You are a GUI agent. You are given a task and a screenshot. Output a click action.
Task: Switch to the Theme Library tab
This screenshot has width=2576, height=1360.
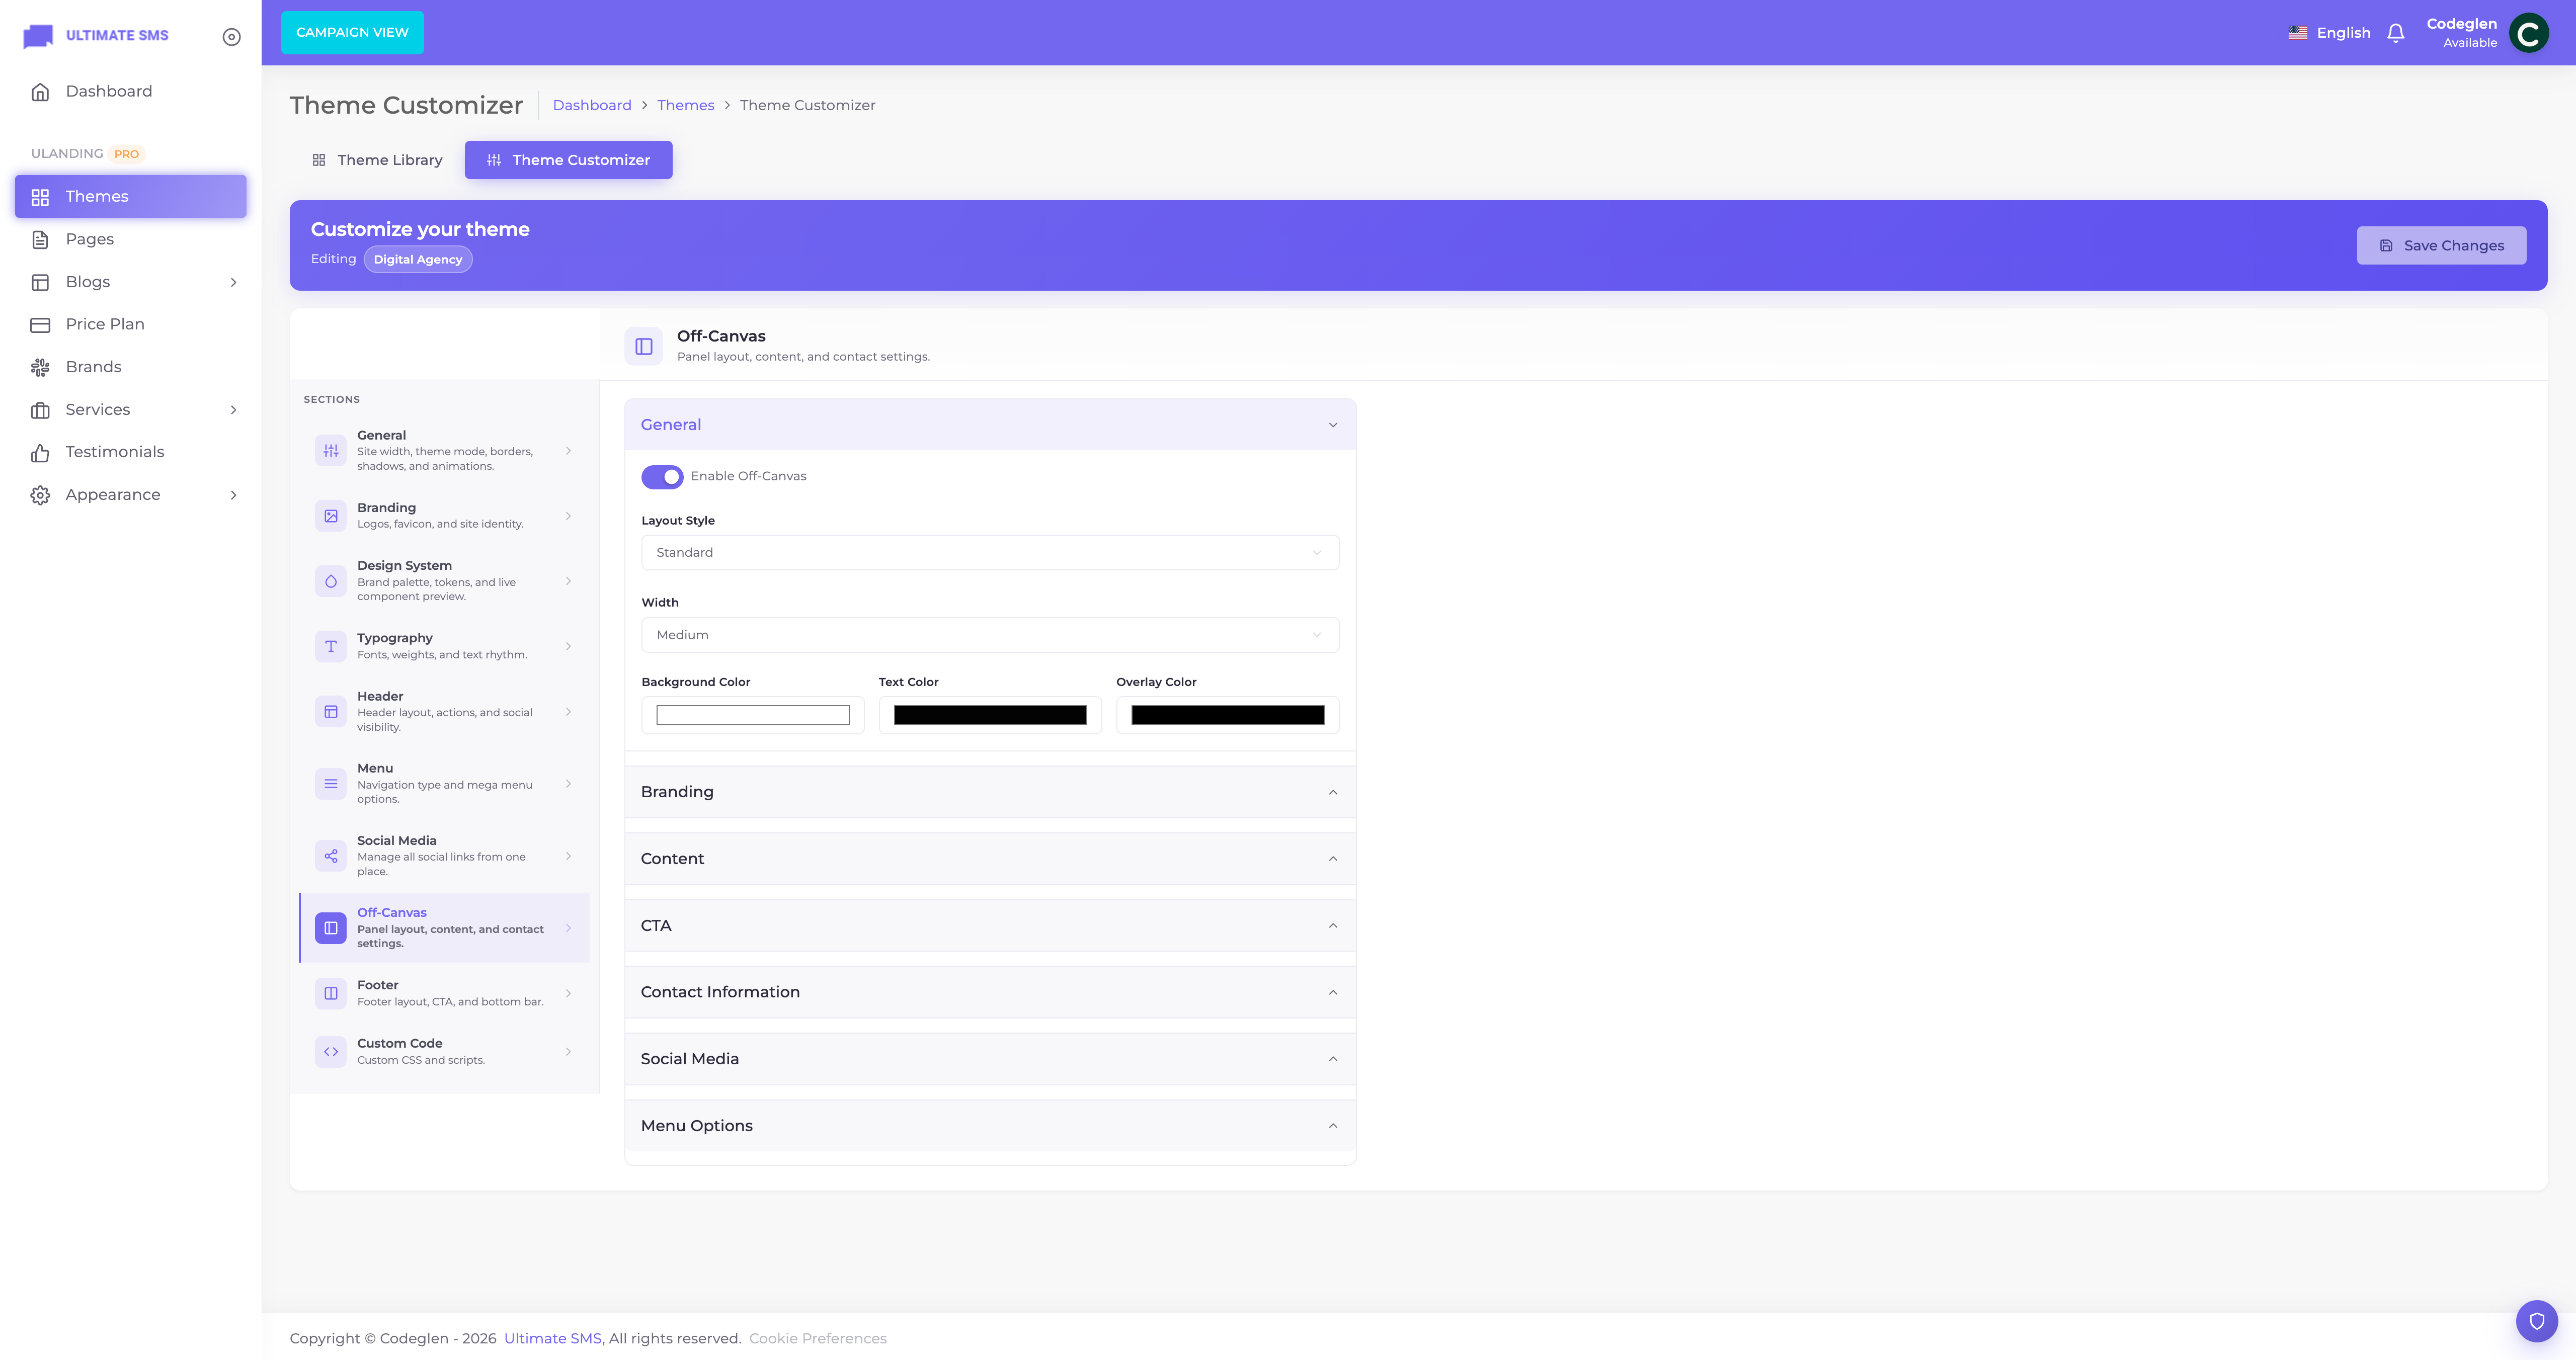coord(377,160)
